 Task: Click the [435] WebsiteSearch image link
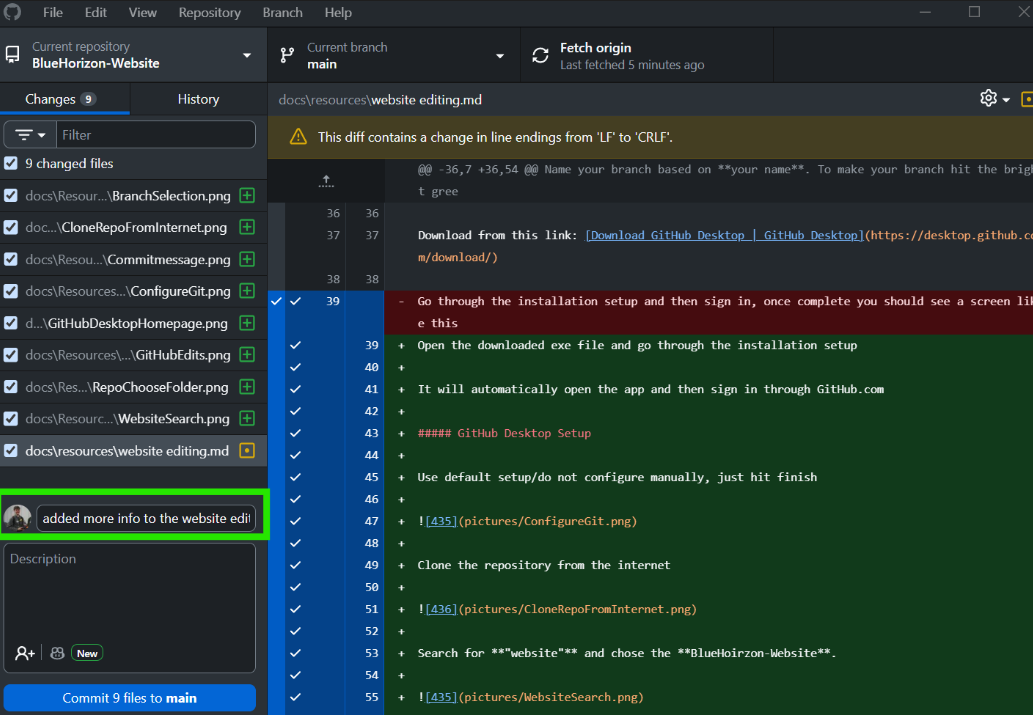click(x=441, y=697)
